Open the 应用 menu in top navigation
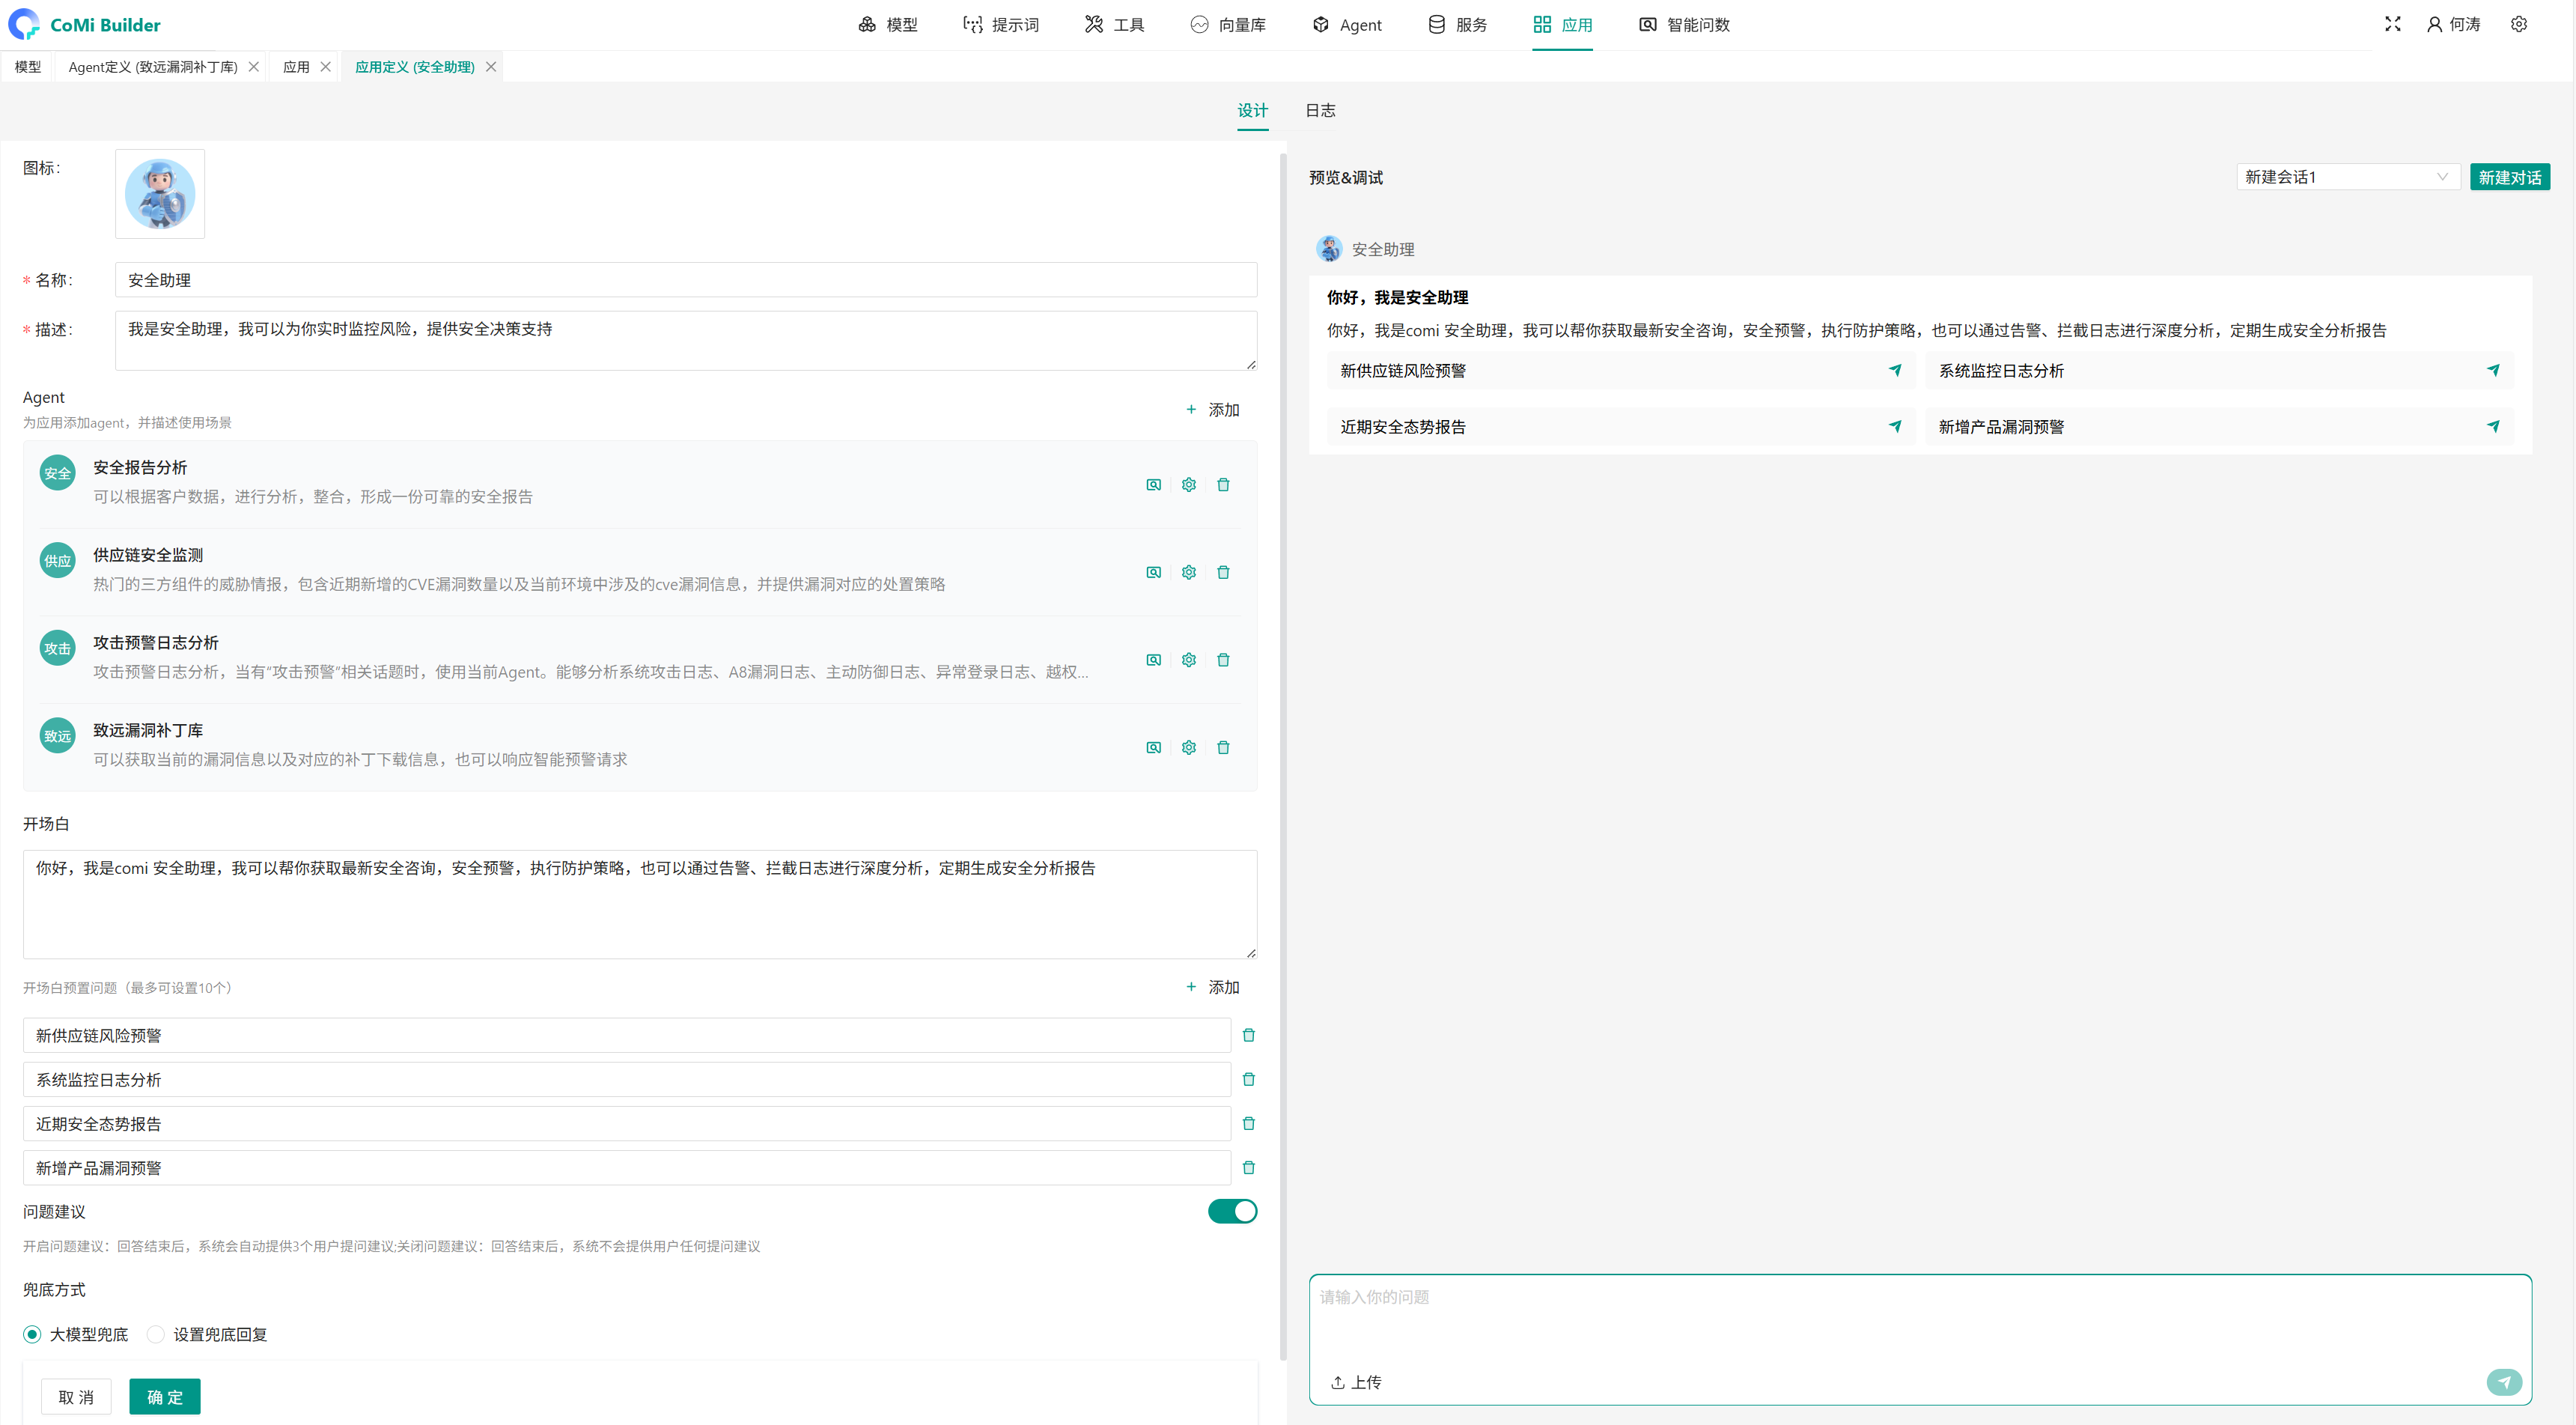 click(x=1563, y=25)
